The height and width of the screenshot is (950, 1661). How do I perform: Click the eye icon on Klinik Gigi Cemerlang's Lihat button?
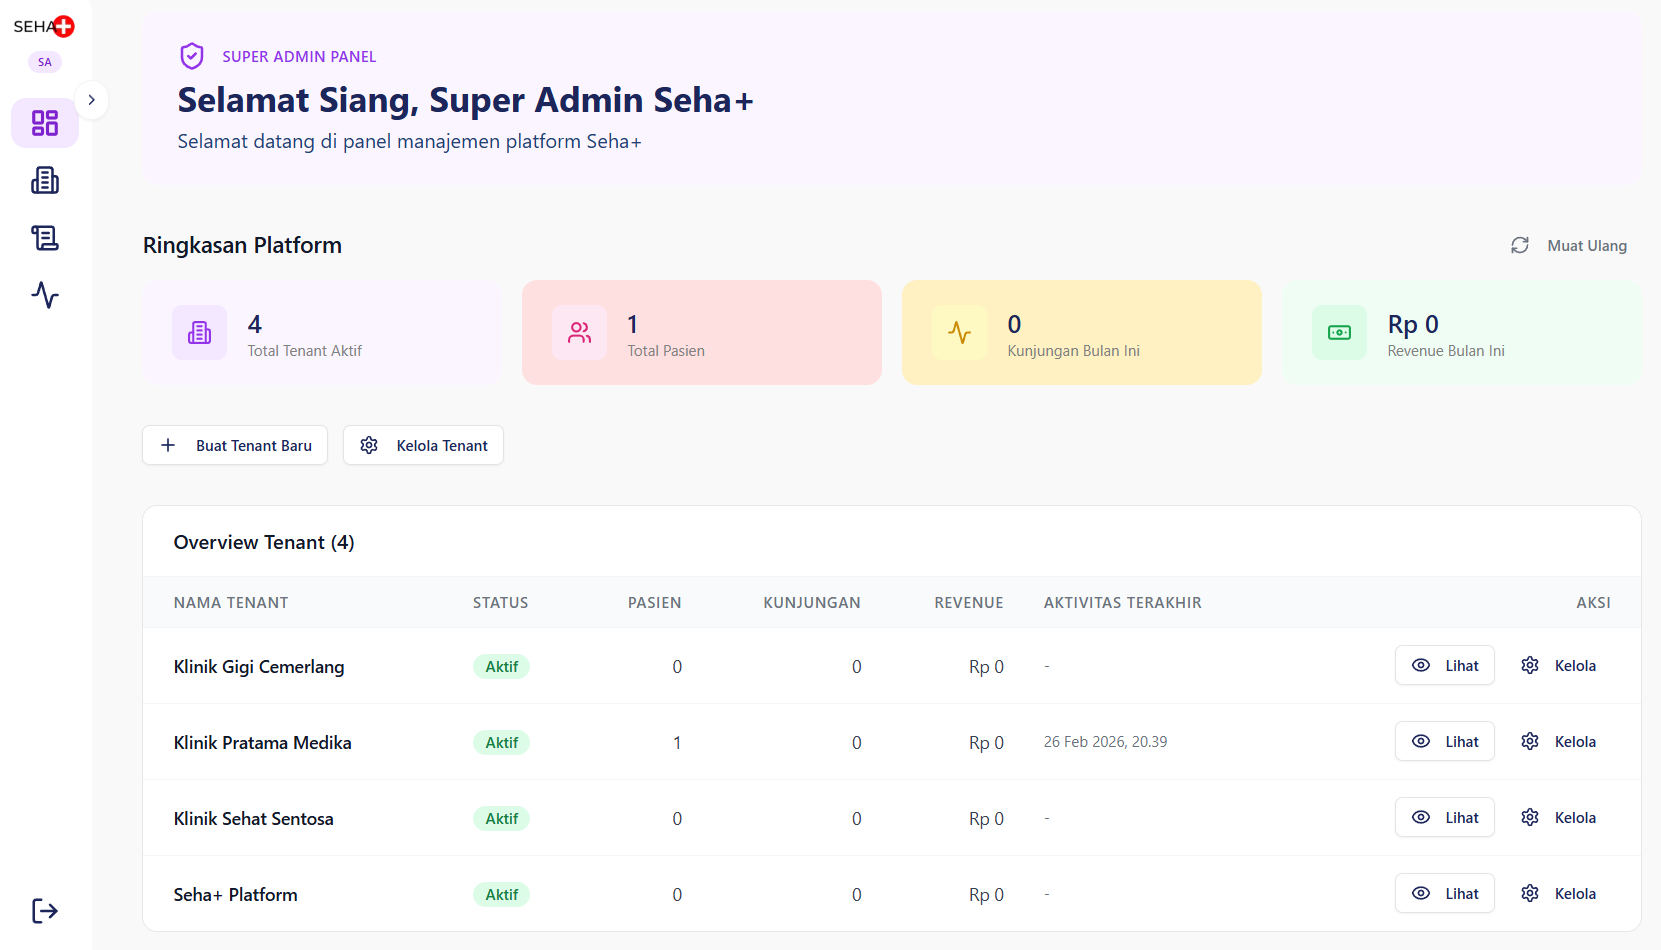(1421, 665)
